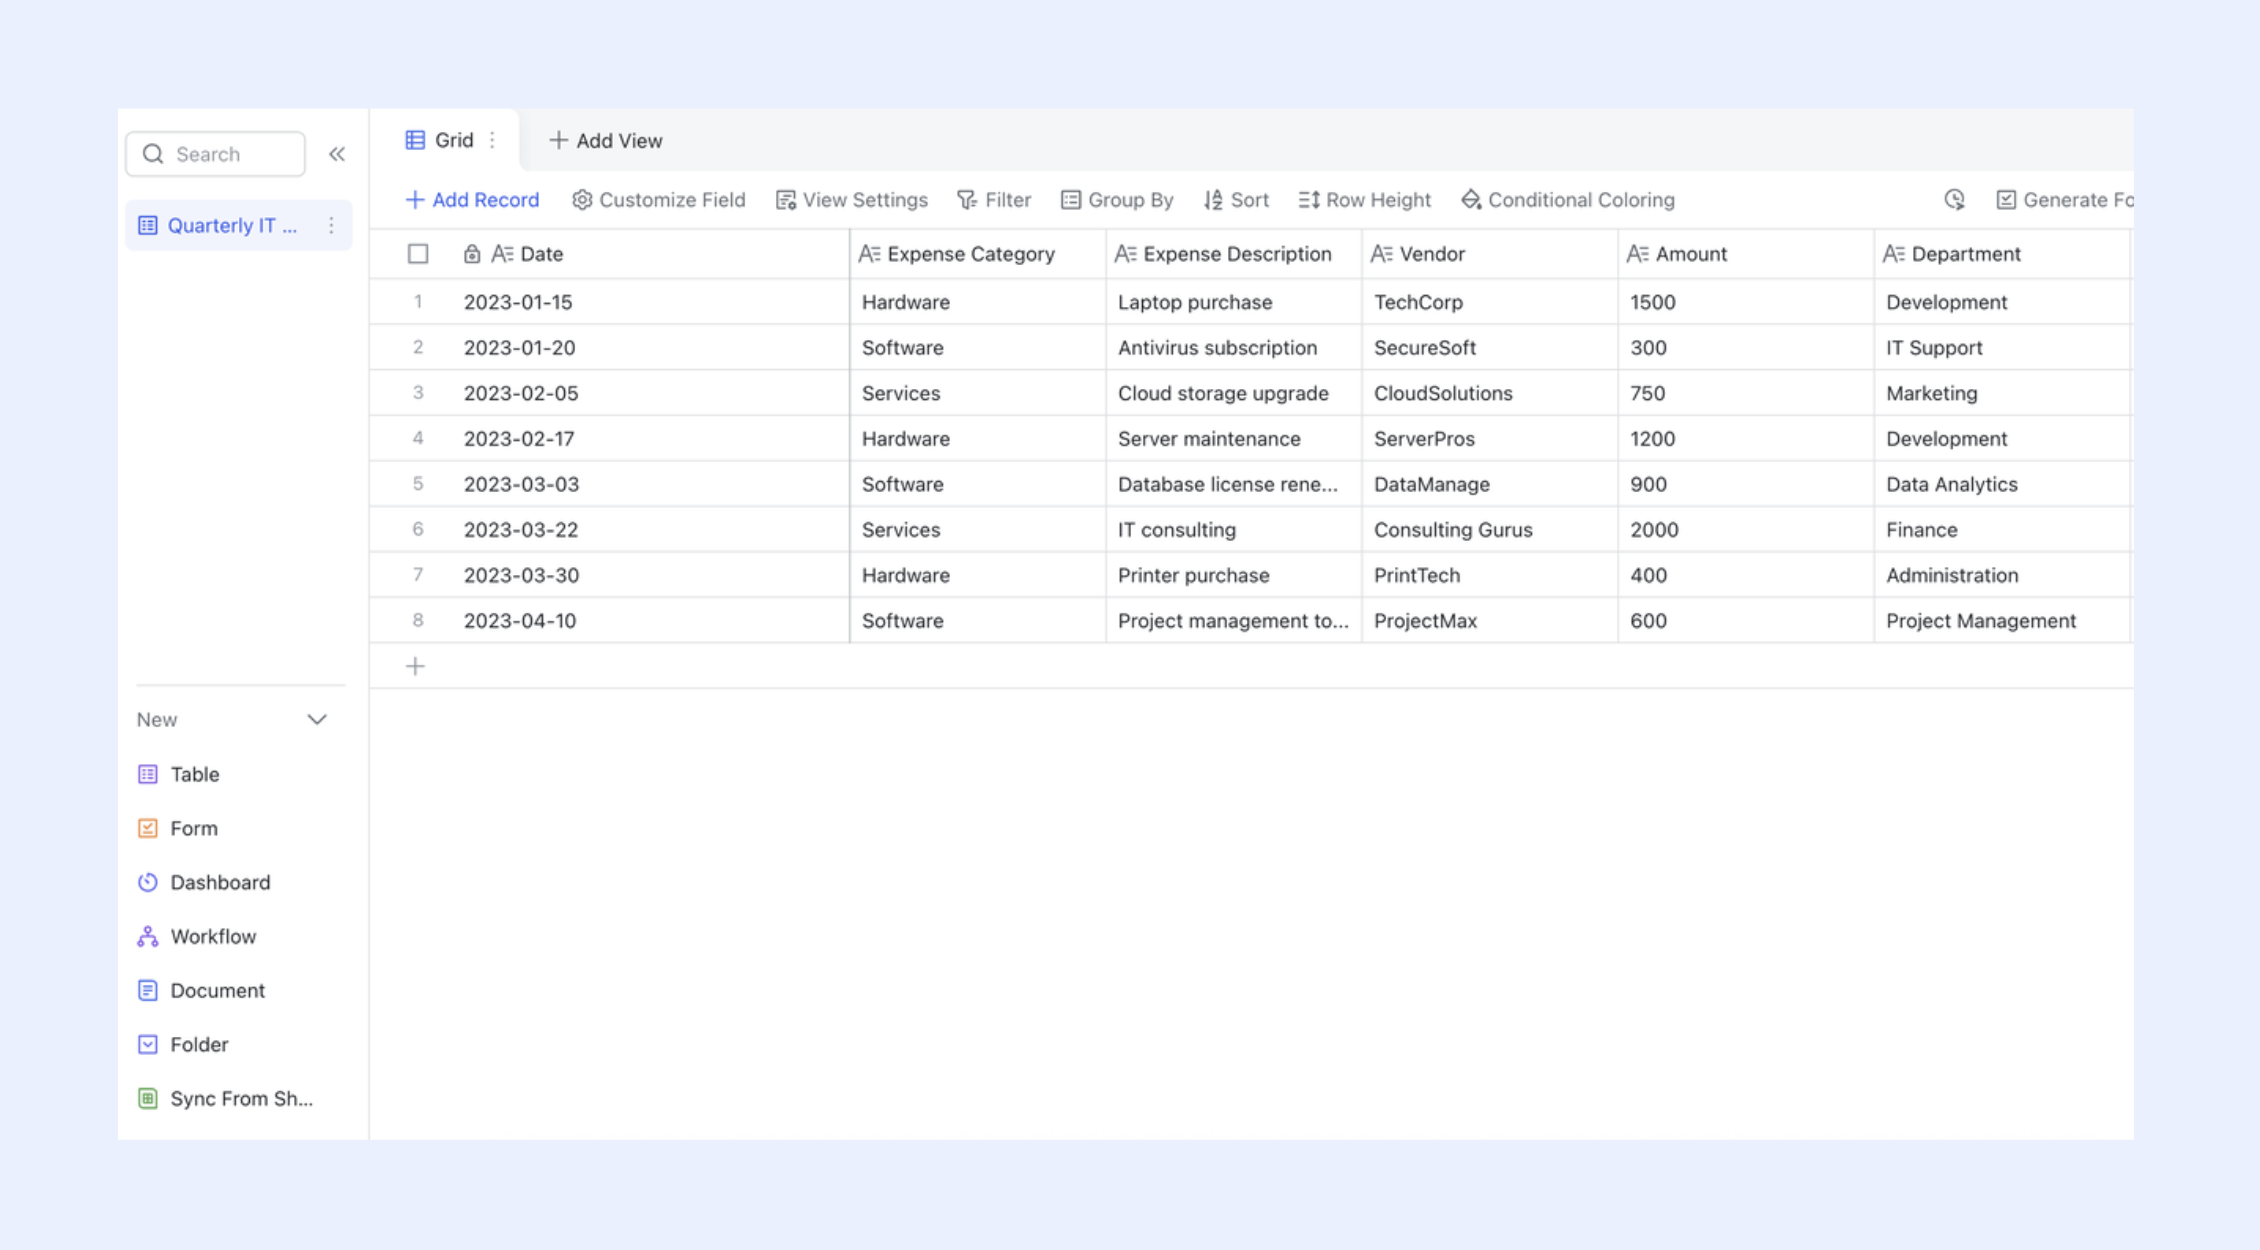Click the Date column header

(x=652, y=254)
